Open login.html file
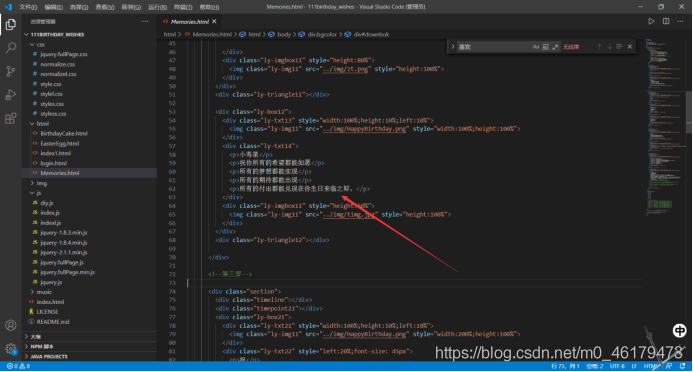 click(x=53, y=163)
